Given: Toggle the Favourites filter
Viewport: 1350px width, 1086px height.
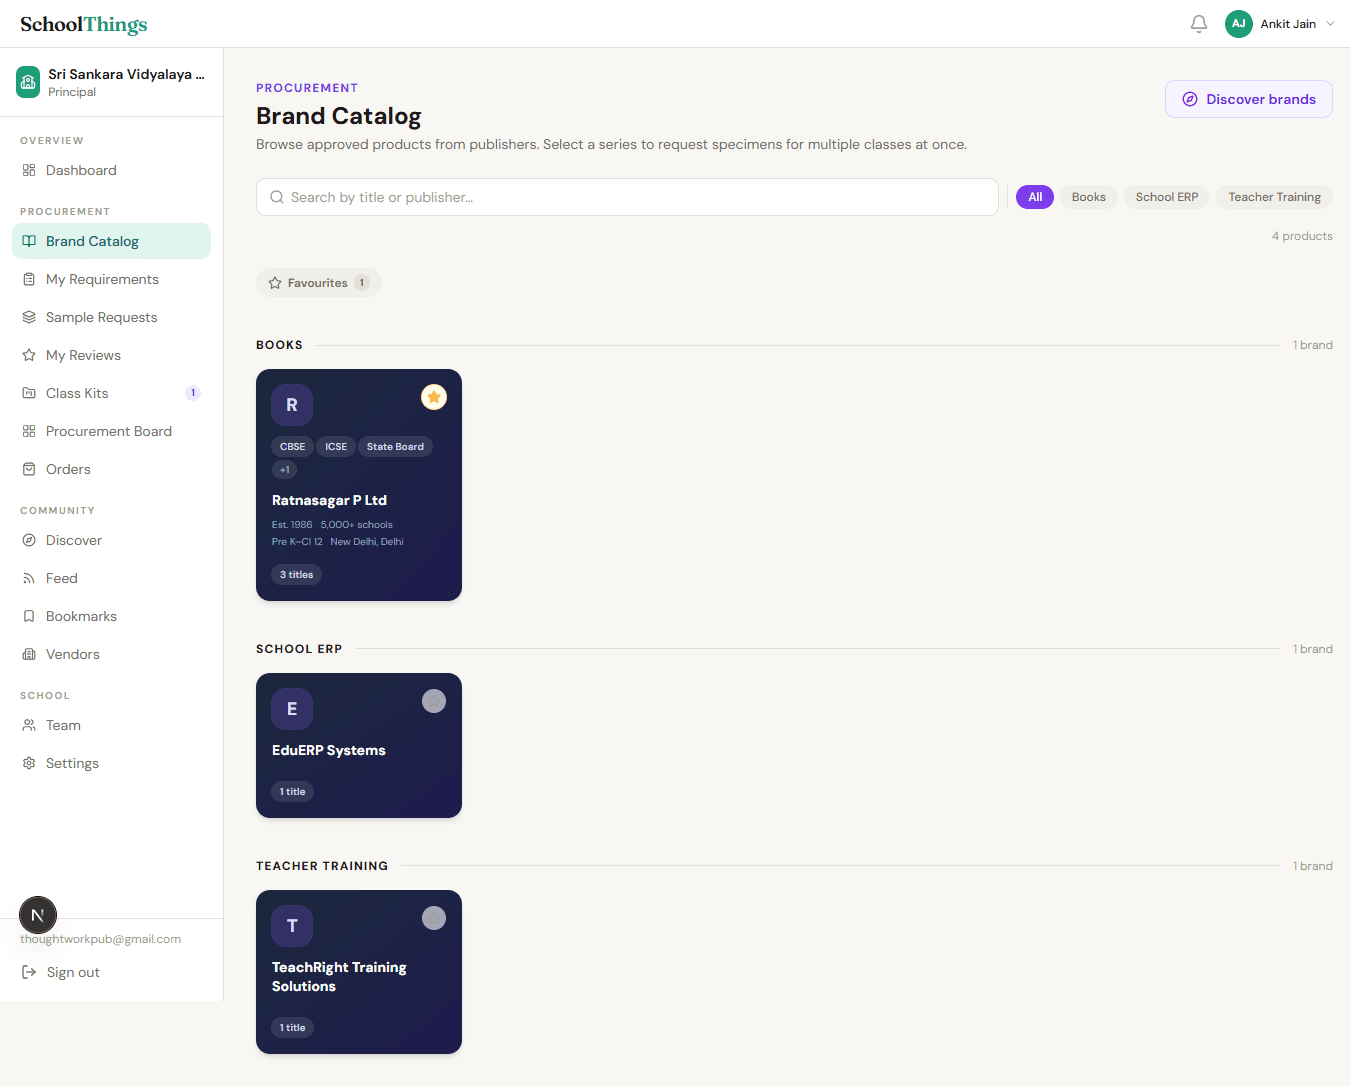Looking at the screenshot, I should coord(319,283).
